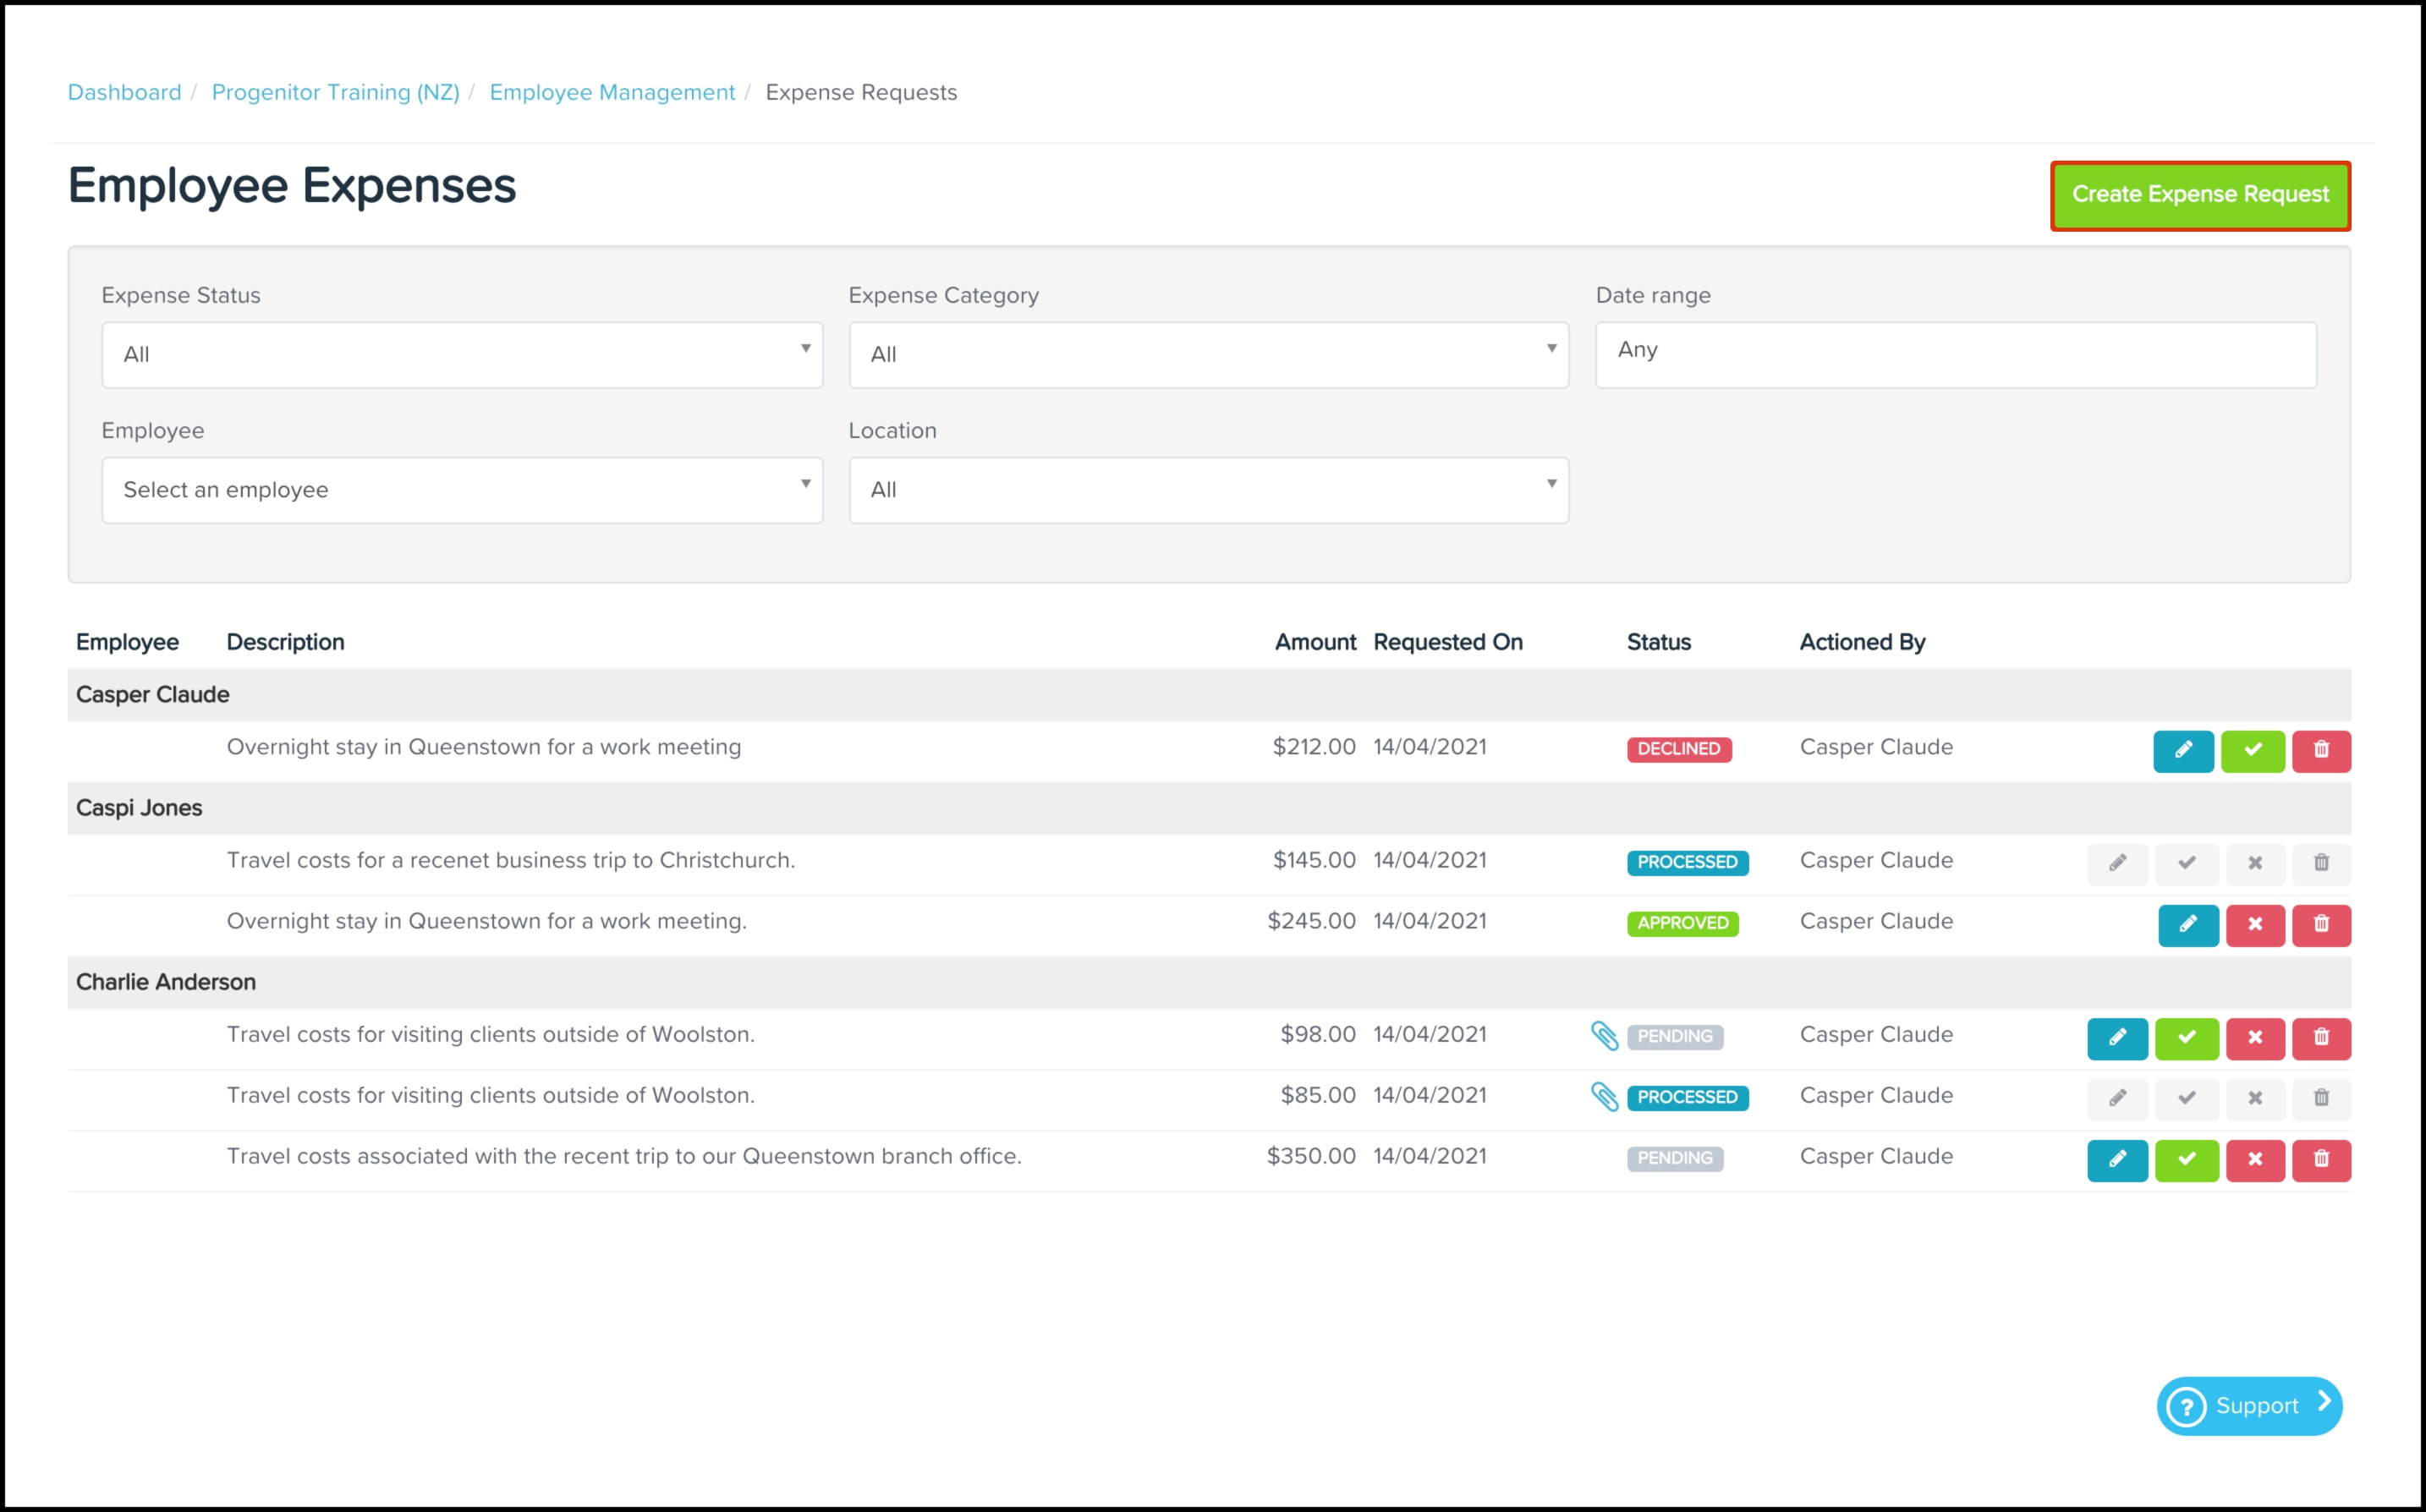2426x1512 pixels.
Task: Open the attachment on the processed $85.00 expense
Action: [x=1603, y=1097]
